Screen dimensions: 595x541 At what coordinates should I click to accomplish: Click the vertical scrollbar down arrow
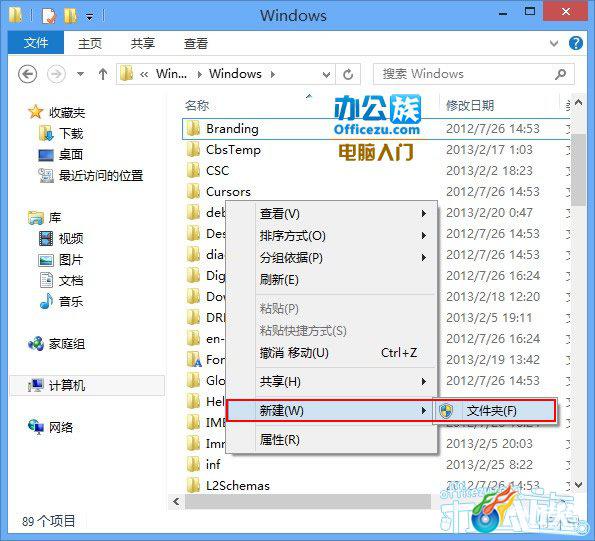coord(578,485)
